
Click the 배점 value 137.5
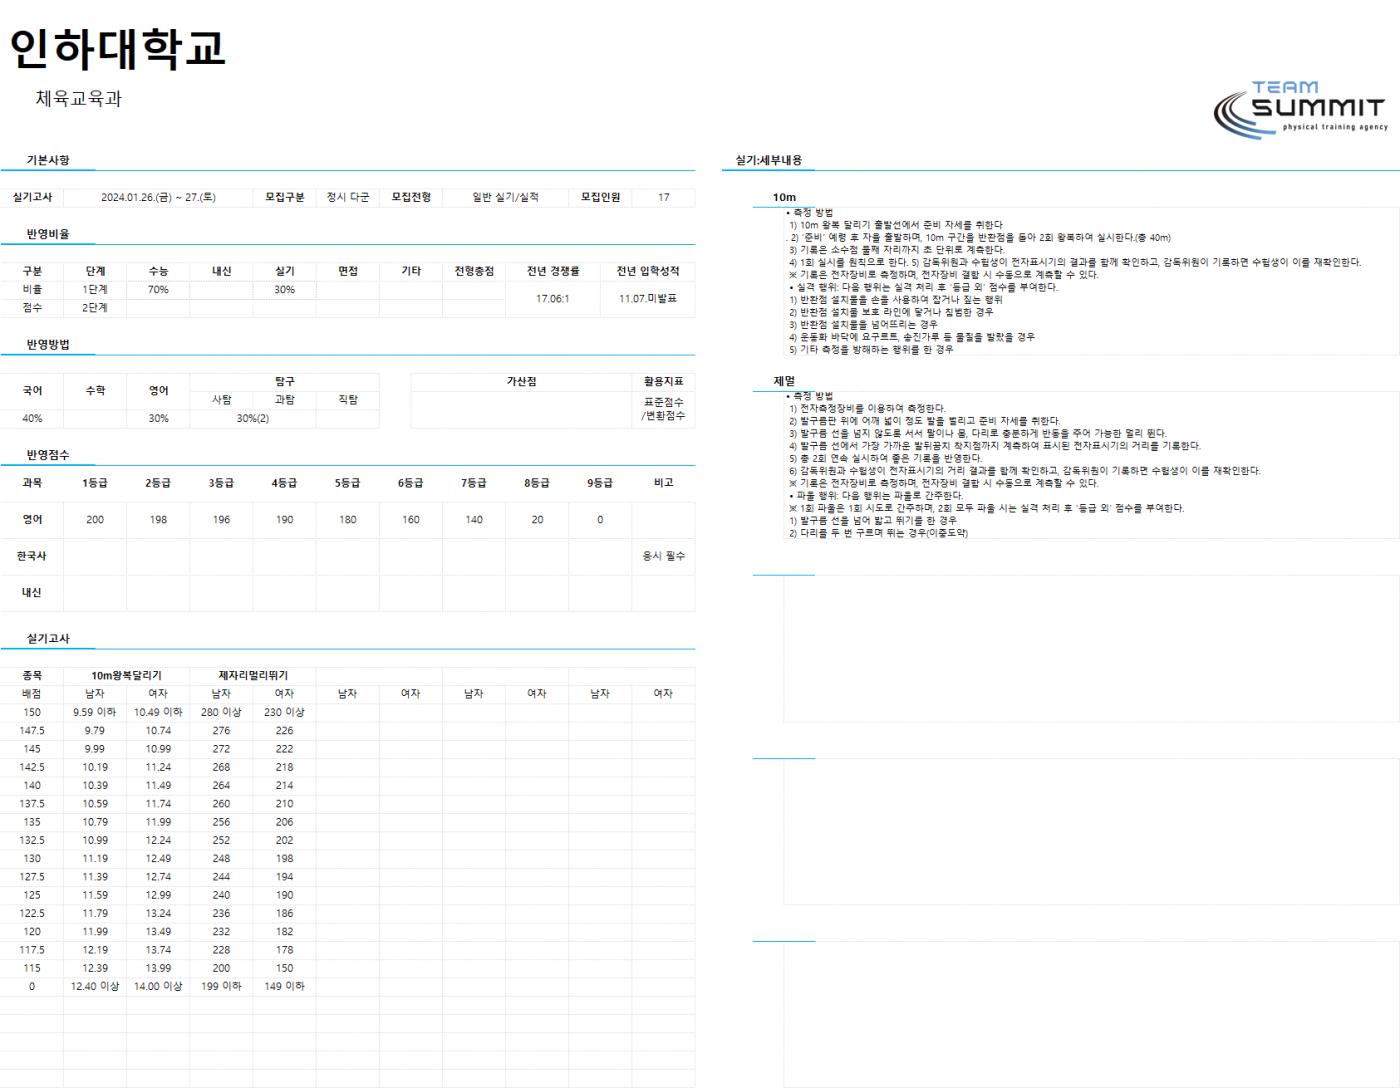32,804
